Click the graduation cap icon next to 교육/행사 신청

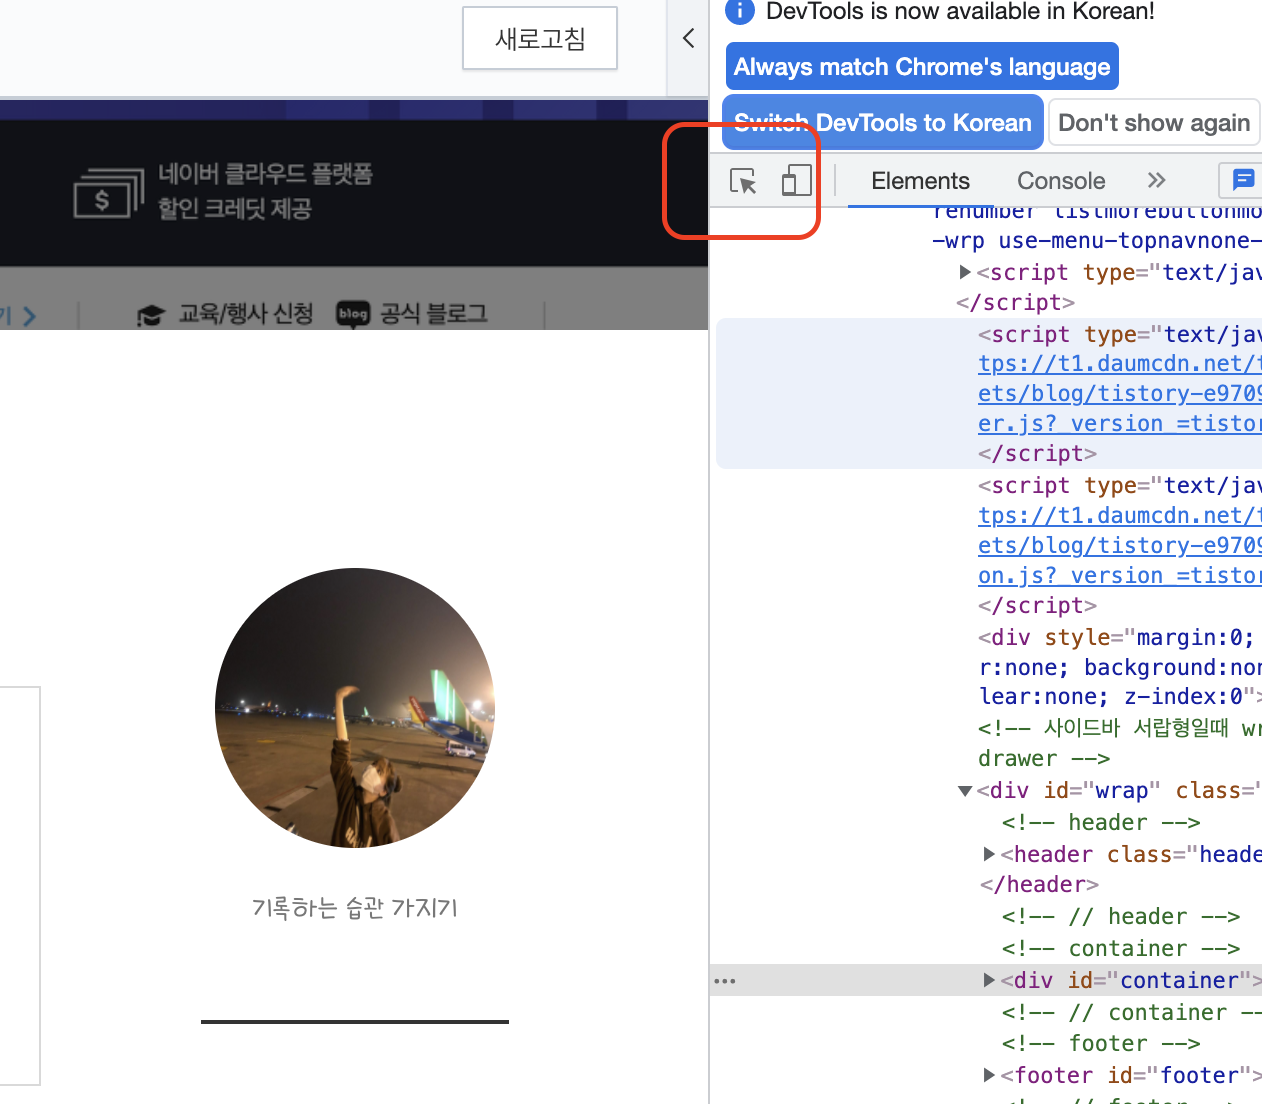point(151,315)
